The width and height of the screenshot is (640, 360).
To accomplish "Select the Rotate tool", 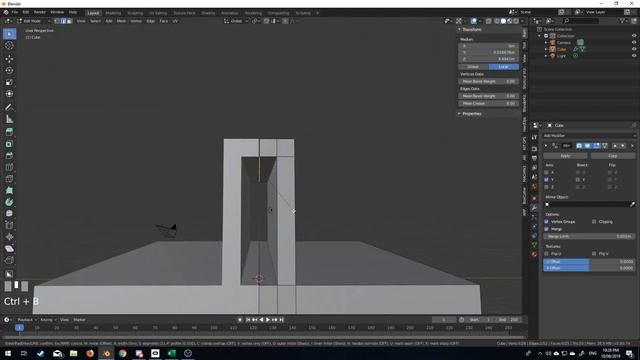I will [x=9, y=70].
